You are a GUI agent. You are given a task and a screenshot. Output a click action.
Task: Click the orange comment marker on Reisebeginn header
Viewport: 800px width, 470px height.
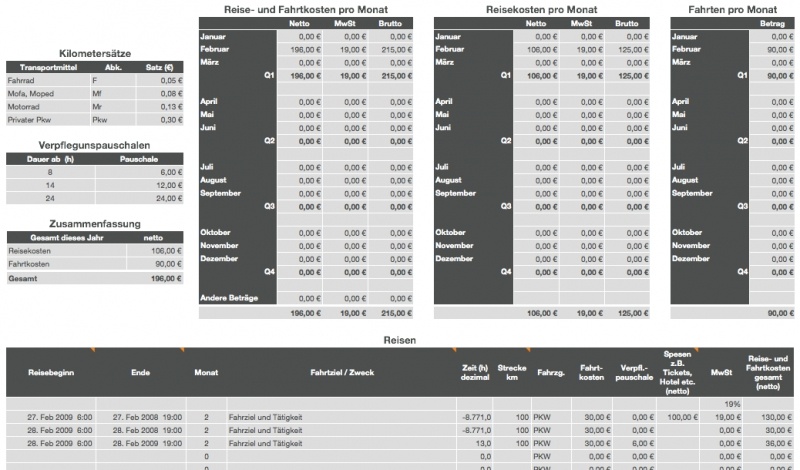pos(93,349)
